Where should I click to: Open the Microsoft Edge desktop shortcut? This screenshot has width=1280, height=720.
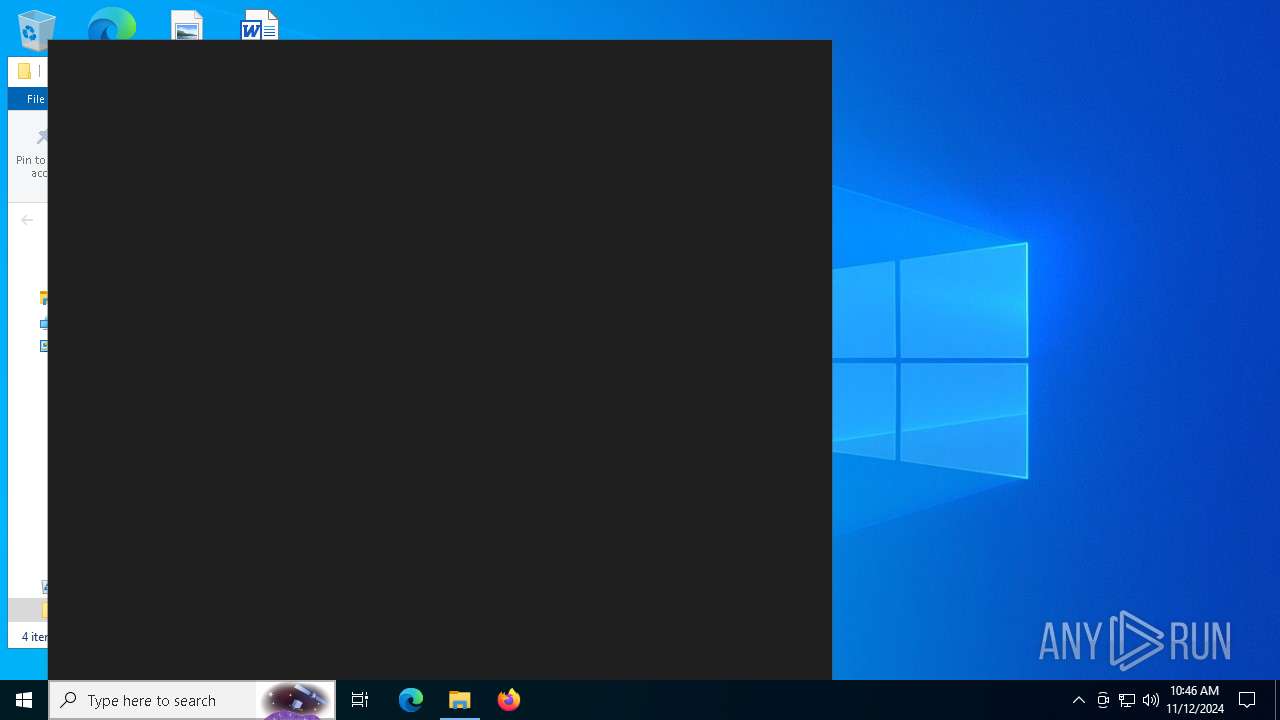pos(111,24)
